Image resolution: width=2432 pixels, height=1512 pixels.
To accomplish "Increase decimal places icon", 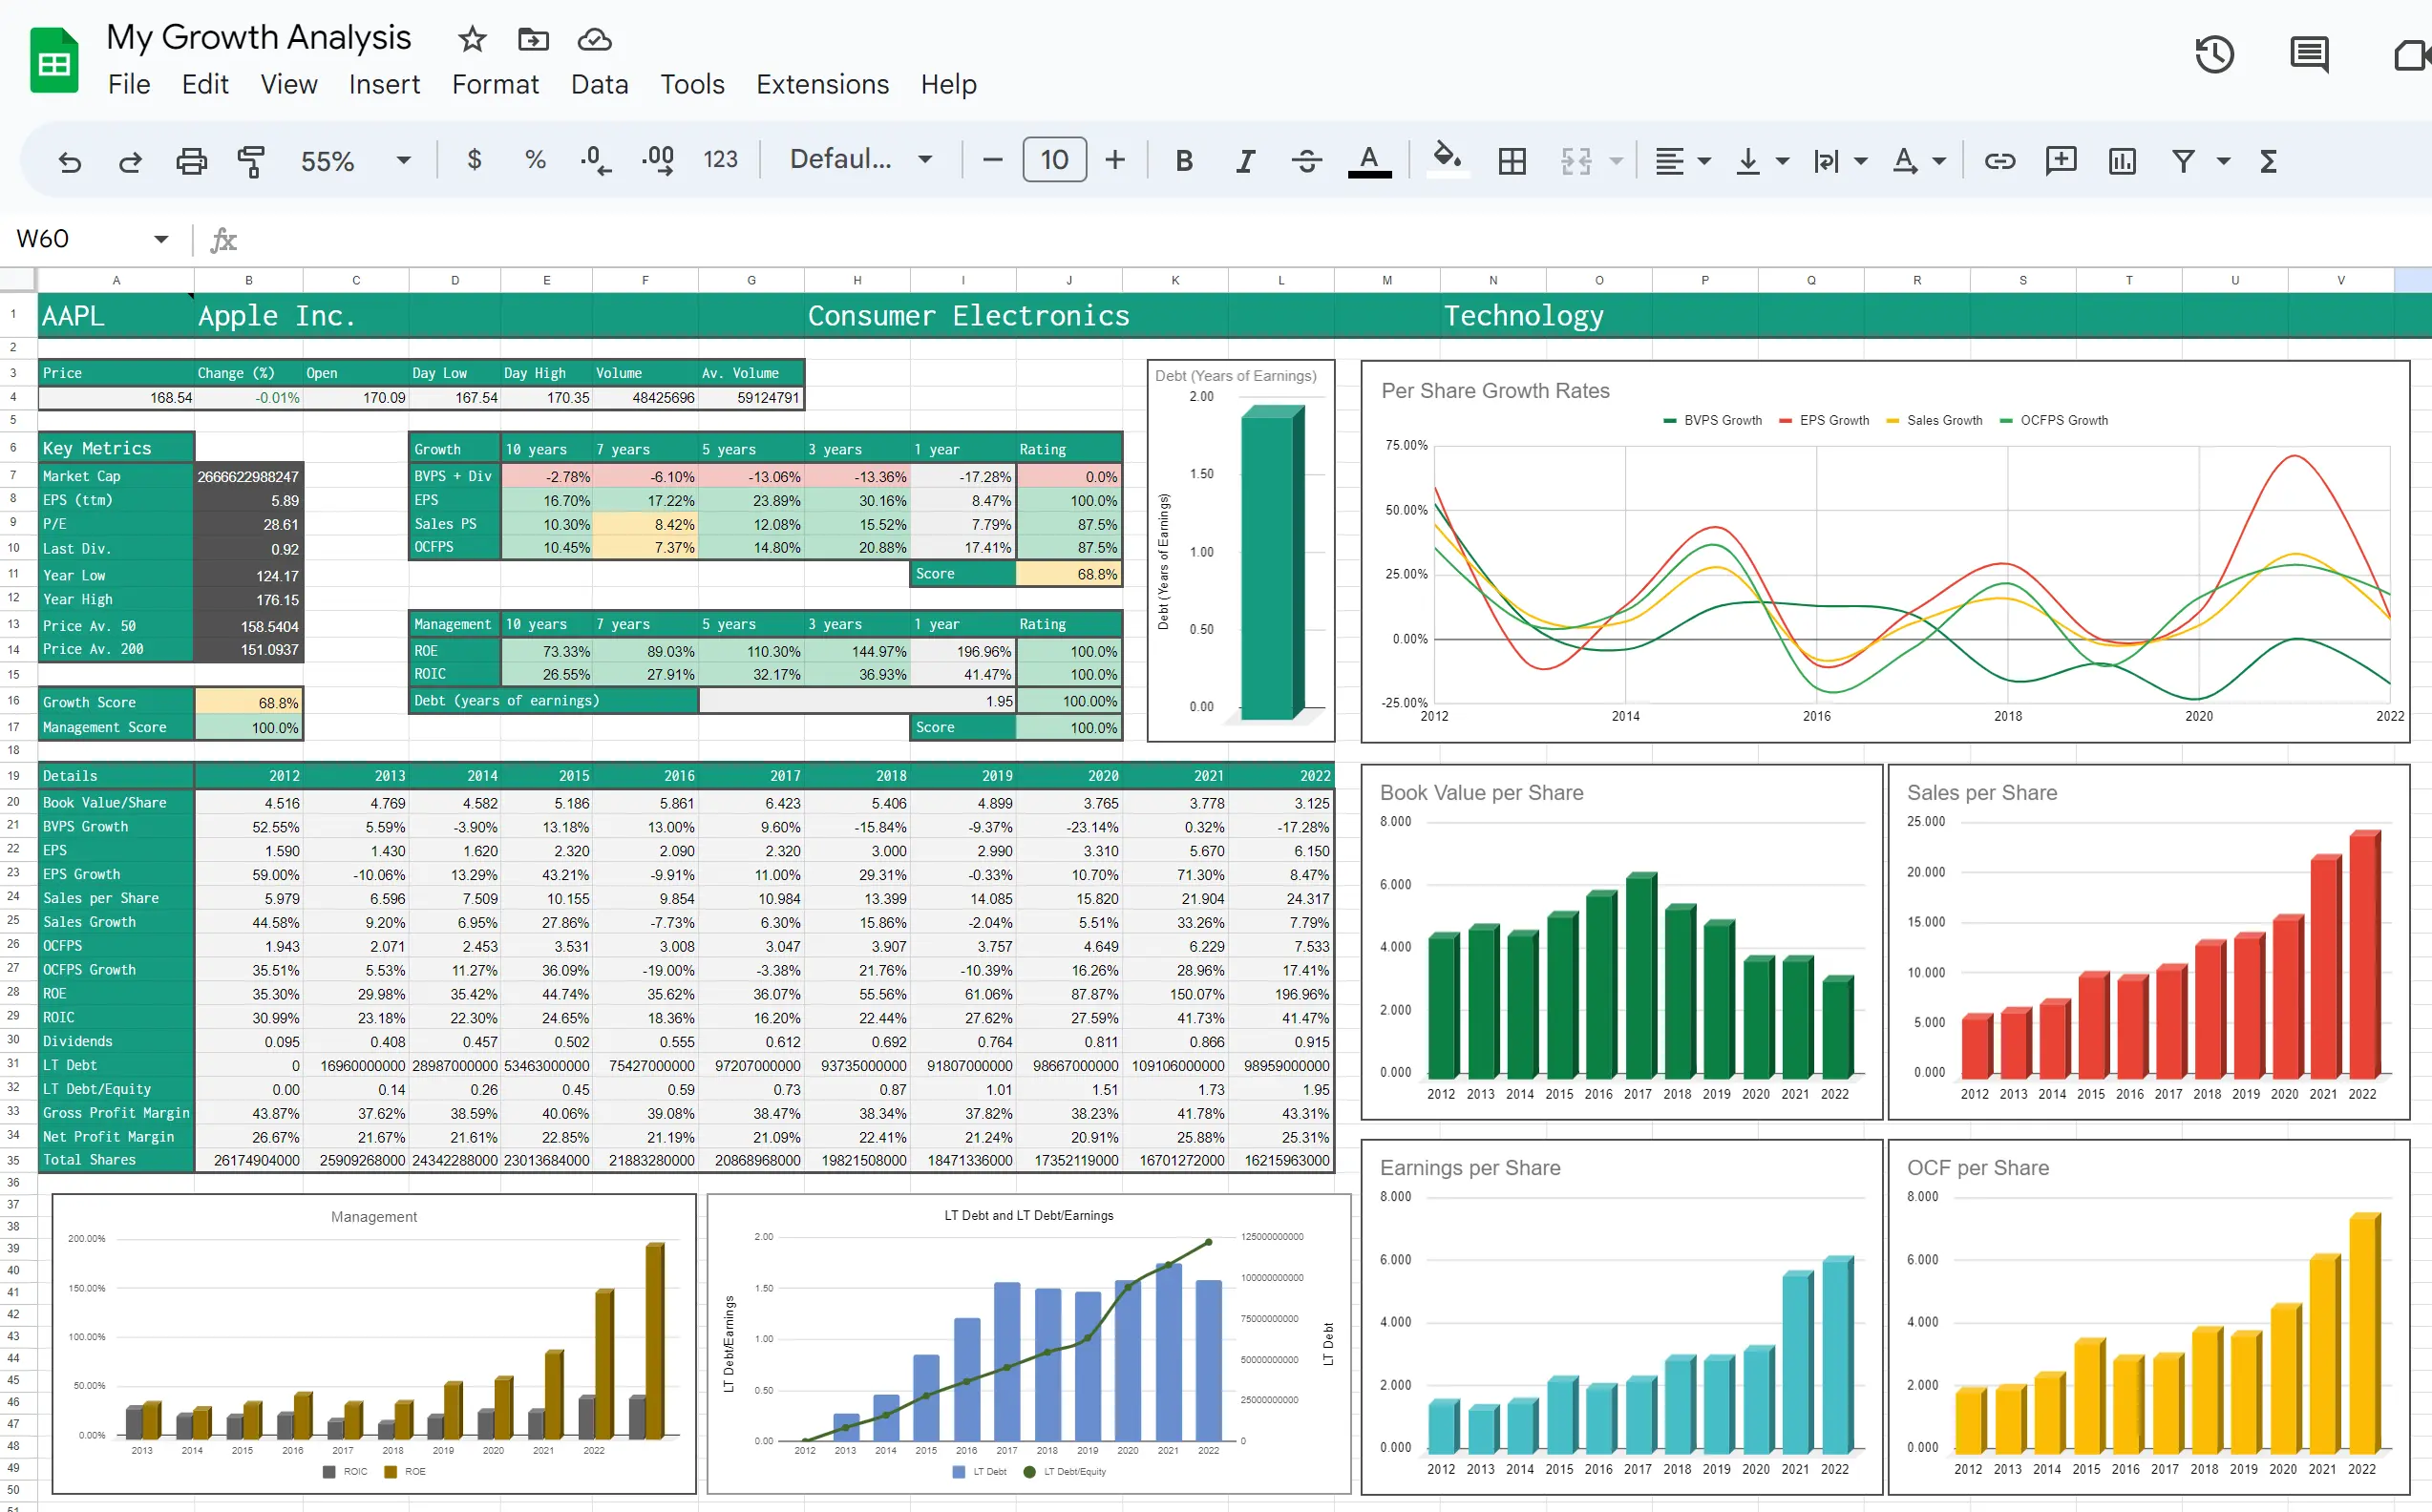I will click(x=657, y=160).
